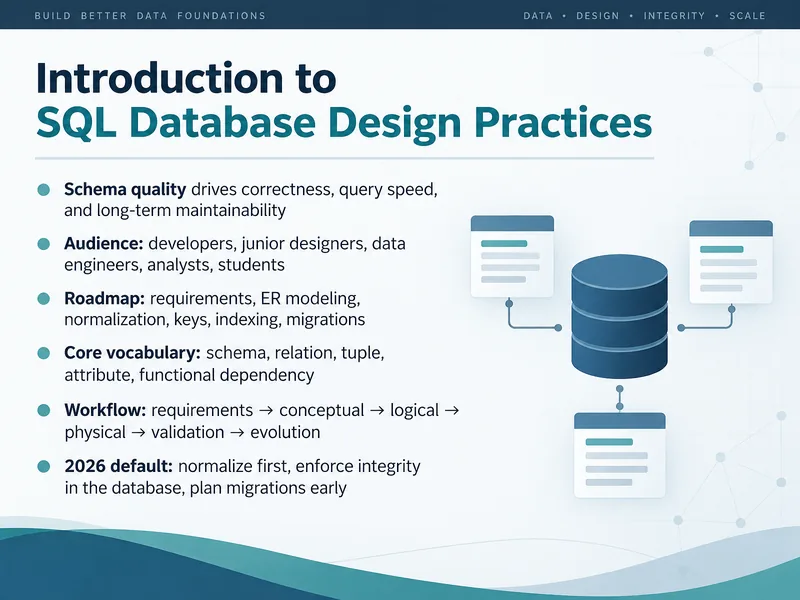Click the bold label '2026 default:'

[119, 466]
